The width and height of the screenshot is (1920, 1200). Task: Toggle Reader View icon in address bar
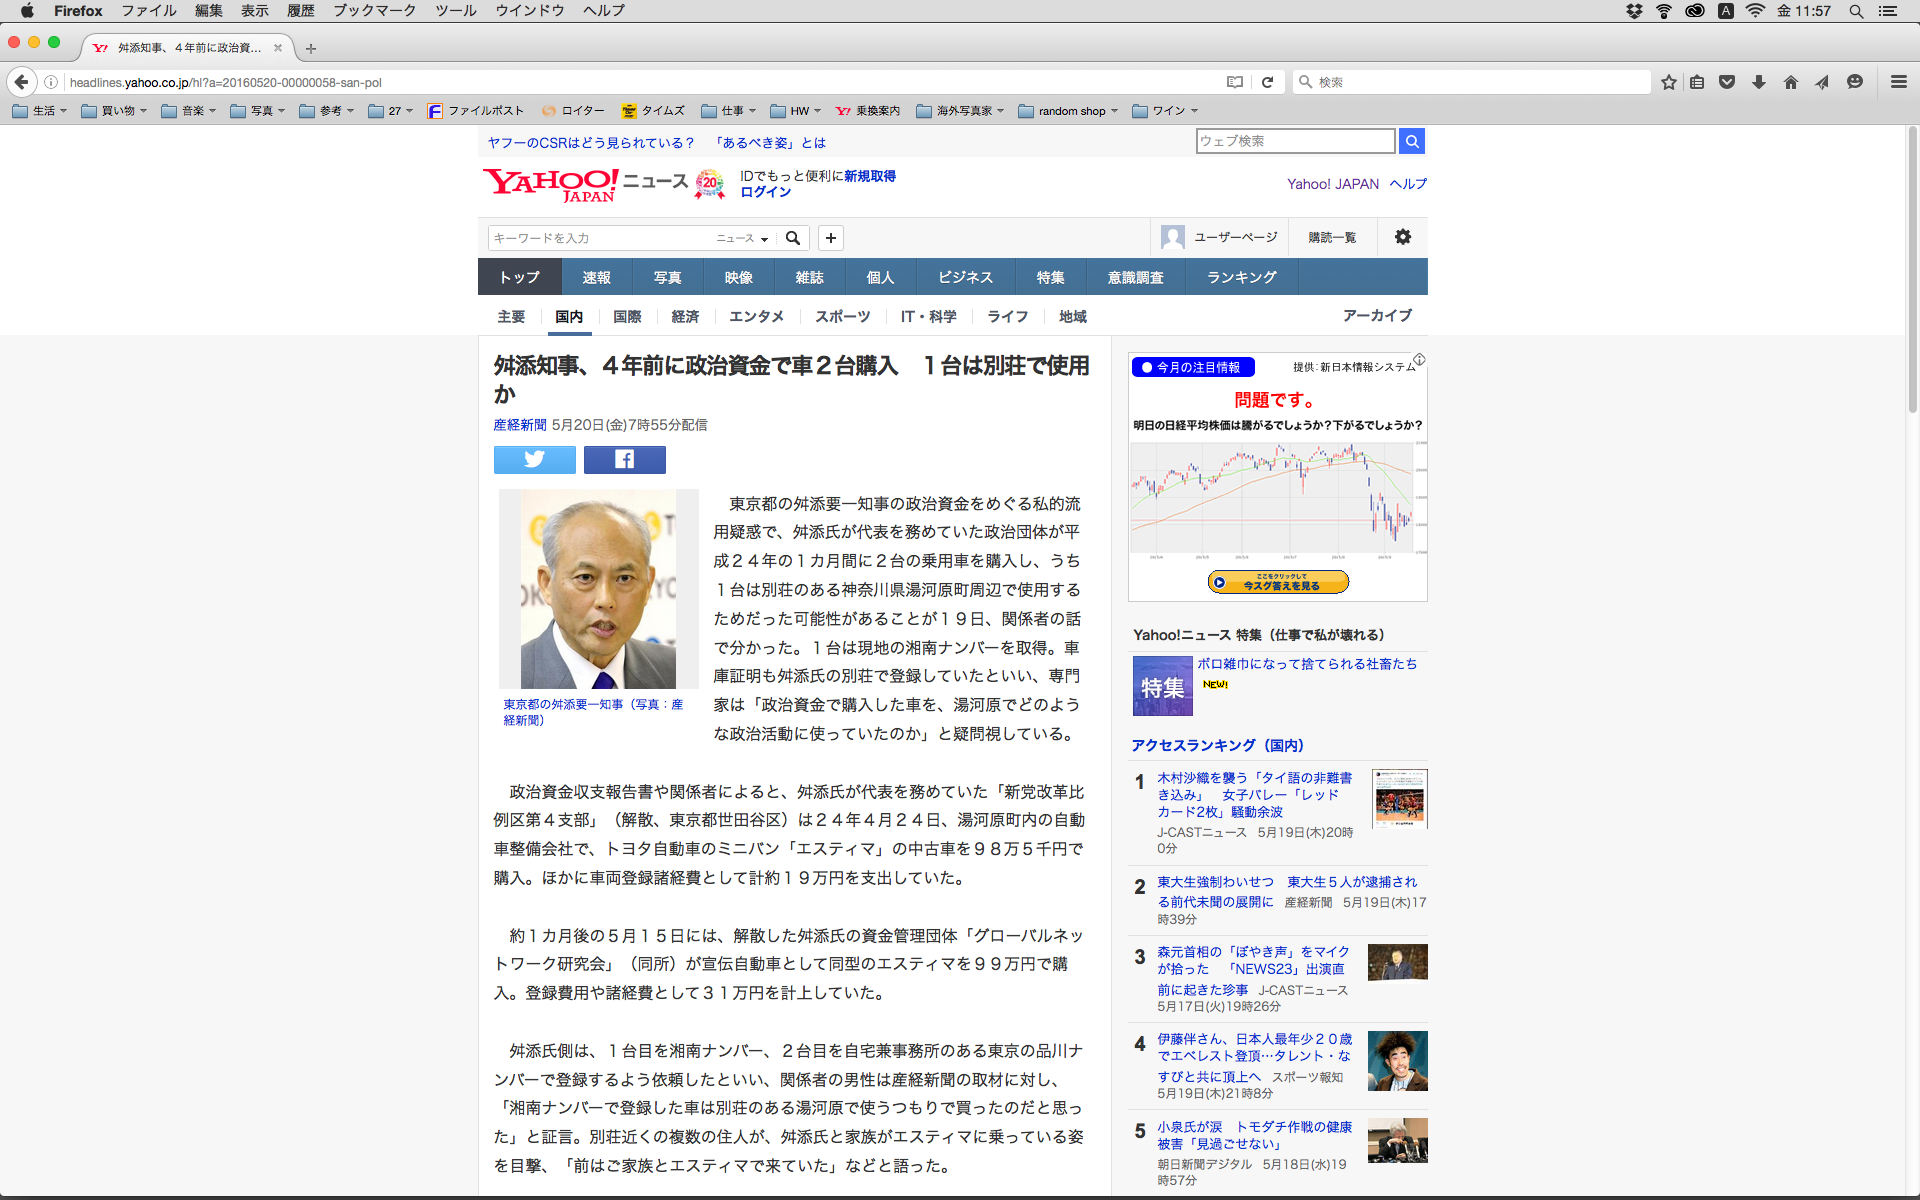(1235, 82)
